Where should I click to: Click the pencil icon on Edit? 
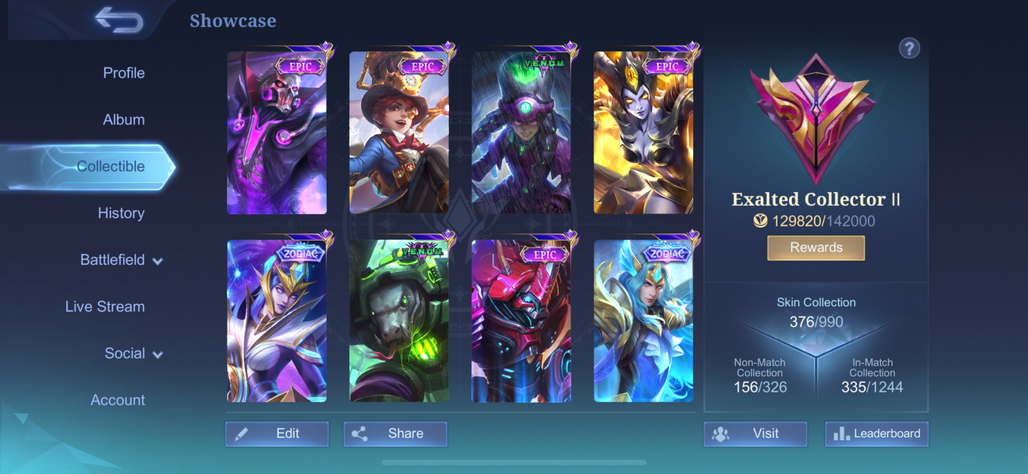point(241,433)
